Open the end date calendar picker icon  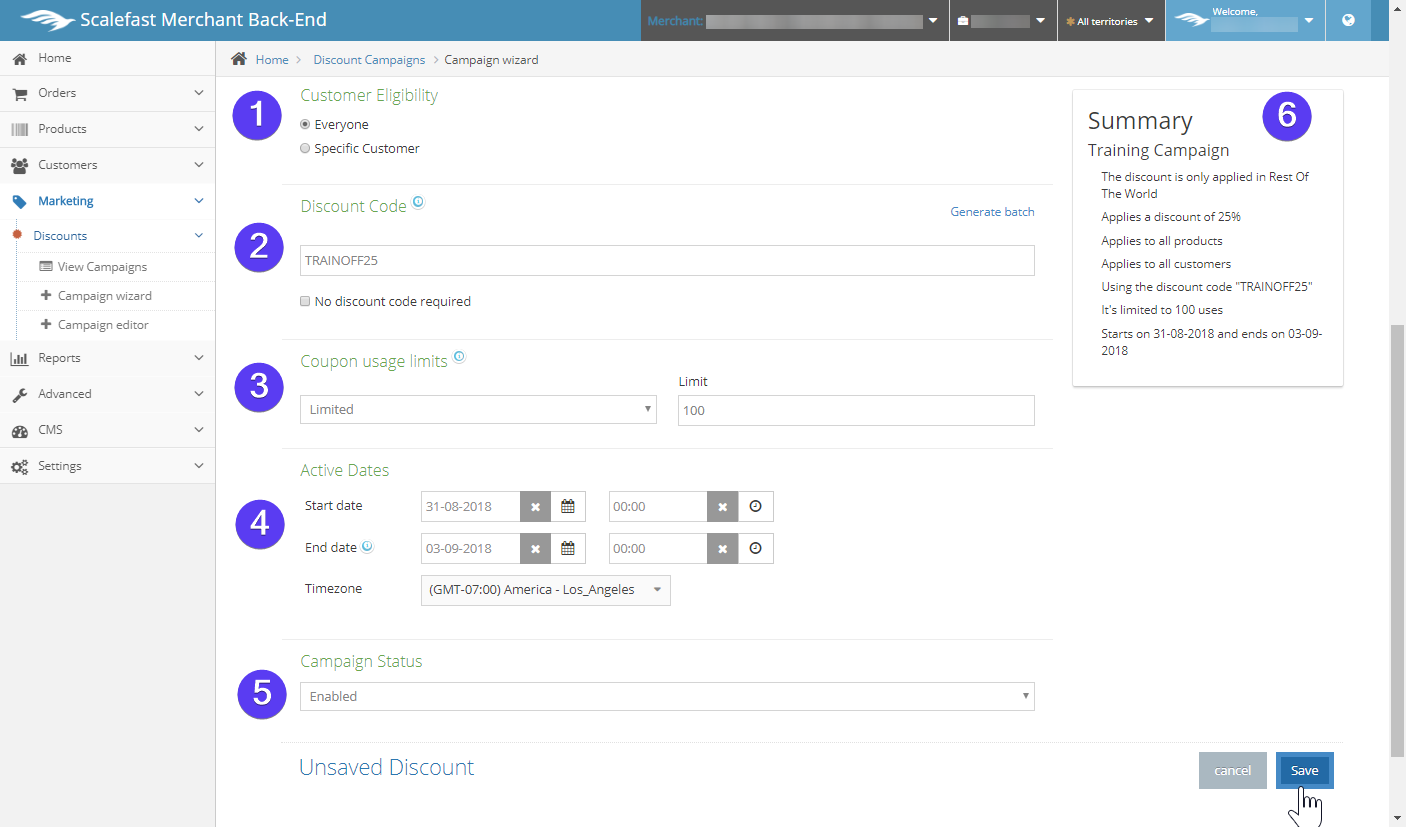coord(567,549)
